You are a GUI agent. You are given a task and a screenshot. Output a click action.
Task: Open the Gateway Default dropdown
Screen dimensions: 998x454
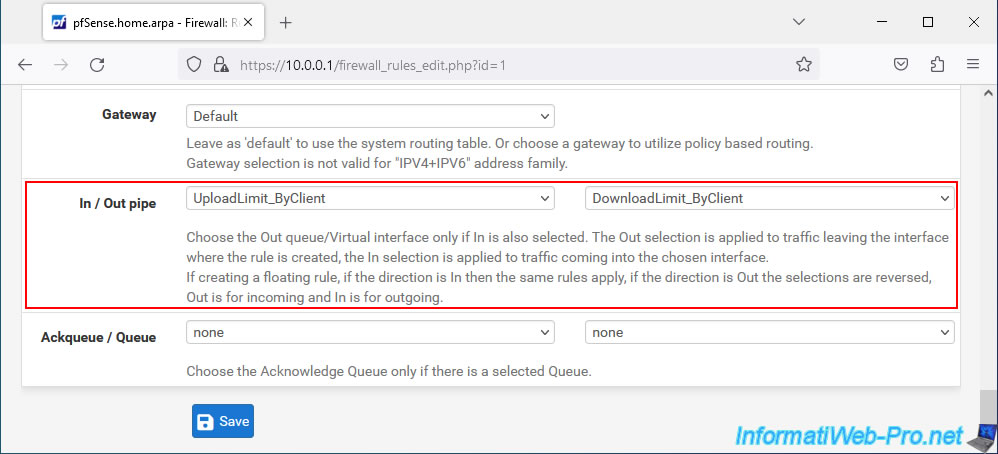[370, 117]
